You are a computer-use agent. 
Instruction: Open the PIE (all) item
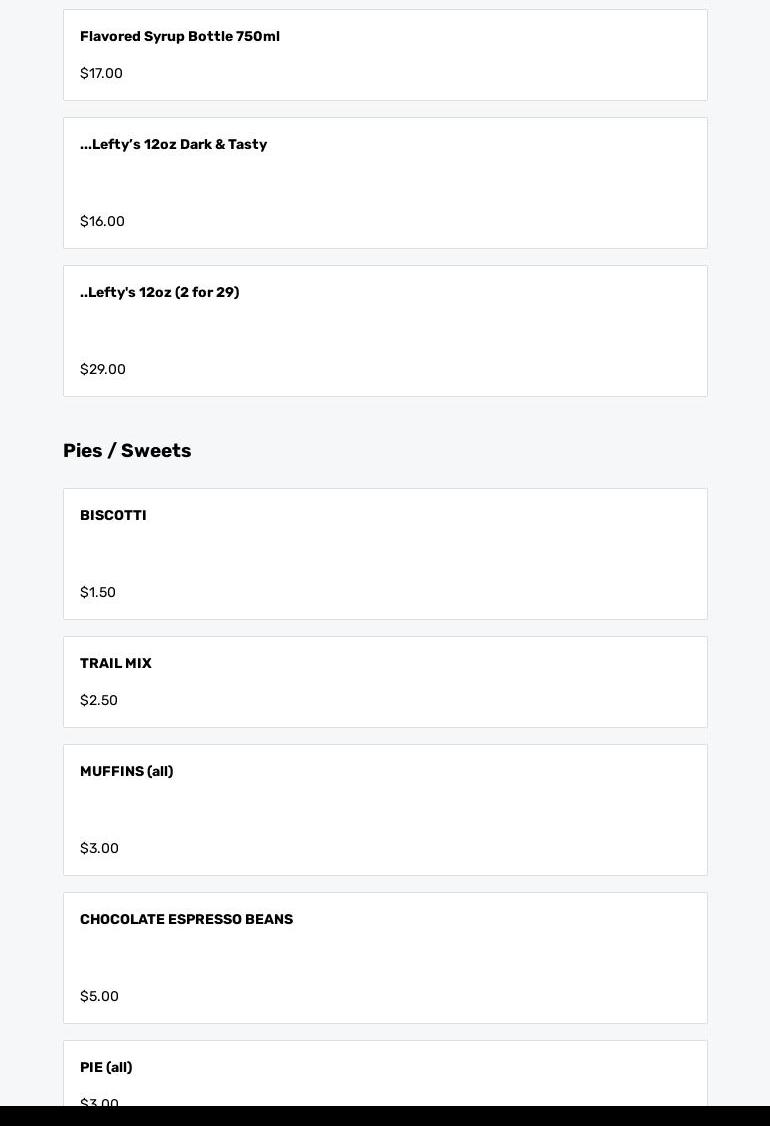coord(106,1068)
